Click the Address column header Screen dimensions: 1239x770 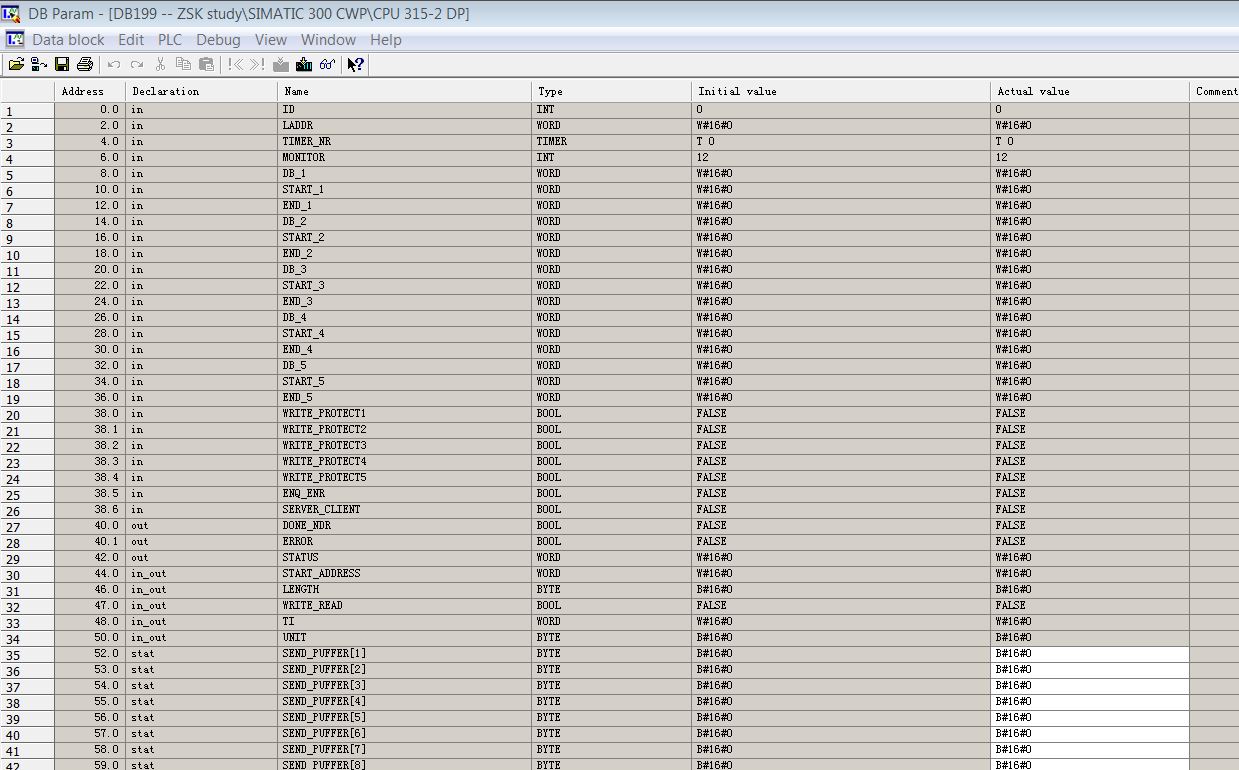point(90,91)
